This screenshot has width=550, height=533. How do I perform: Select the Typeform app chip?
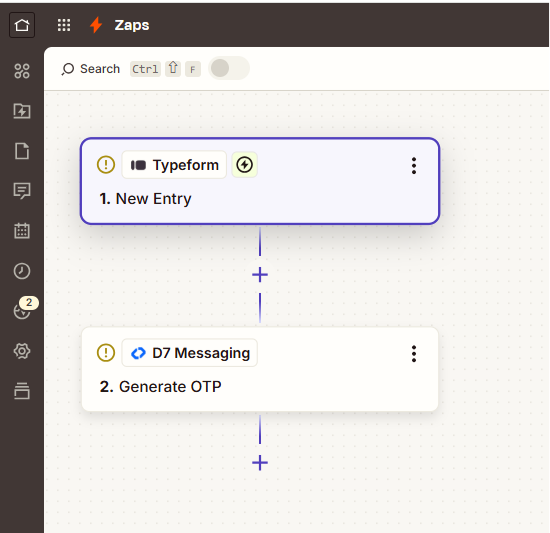point(174,165)
